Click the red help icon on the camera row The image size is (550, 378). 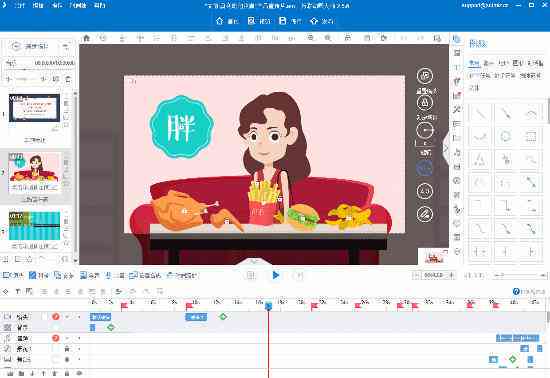tap(55, 317)
